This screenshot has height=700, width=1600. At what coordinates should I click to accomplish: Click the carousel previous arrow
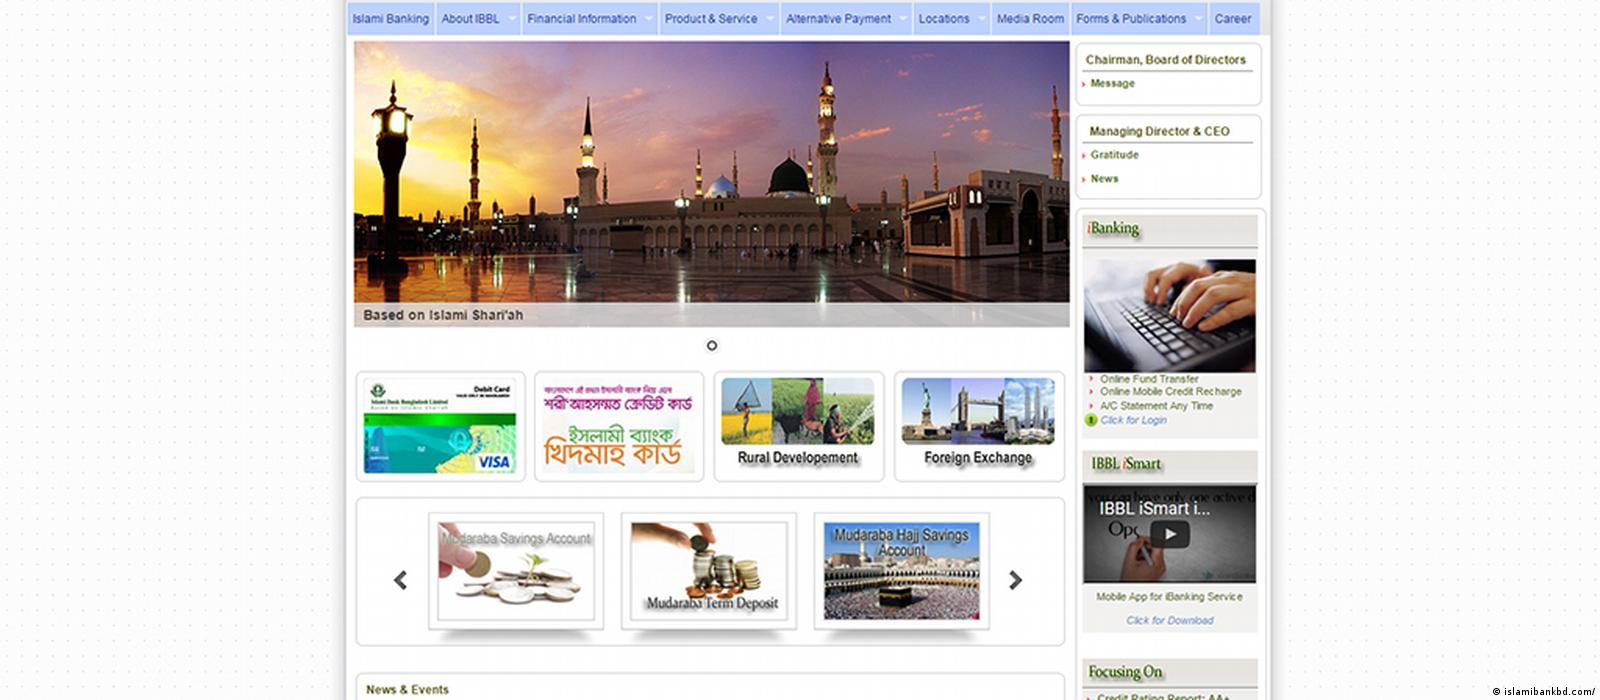click(401, 580)
